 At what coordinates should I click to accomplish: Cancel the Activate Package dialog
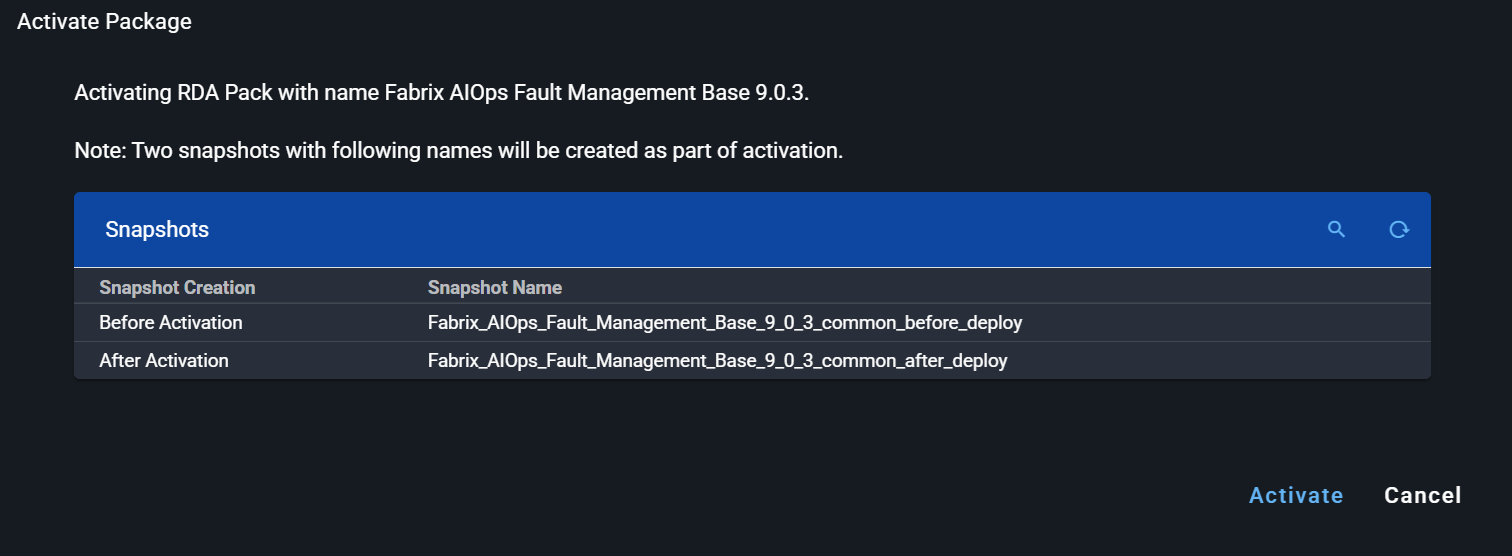1422,495
